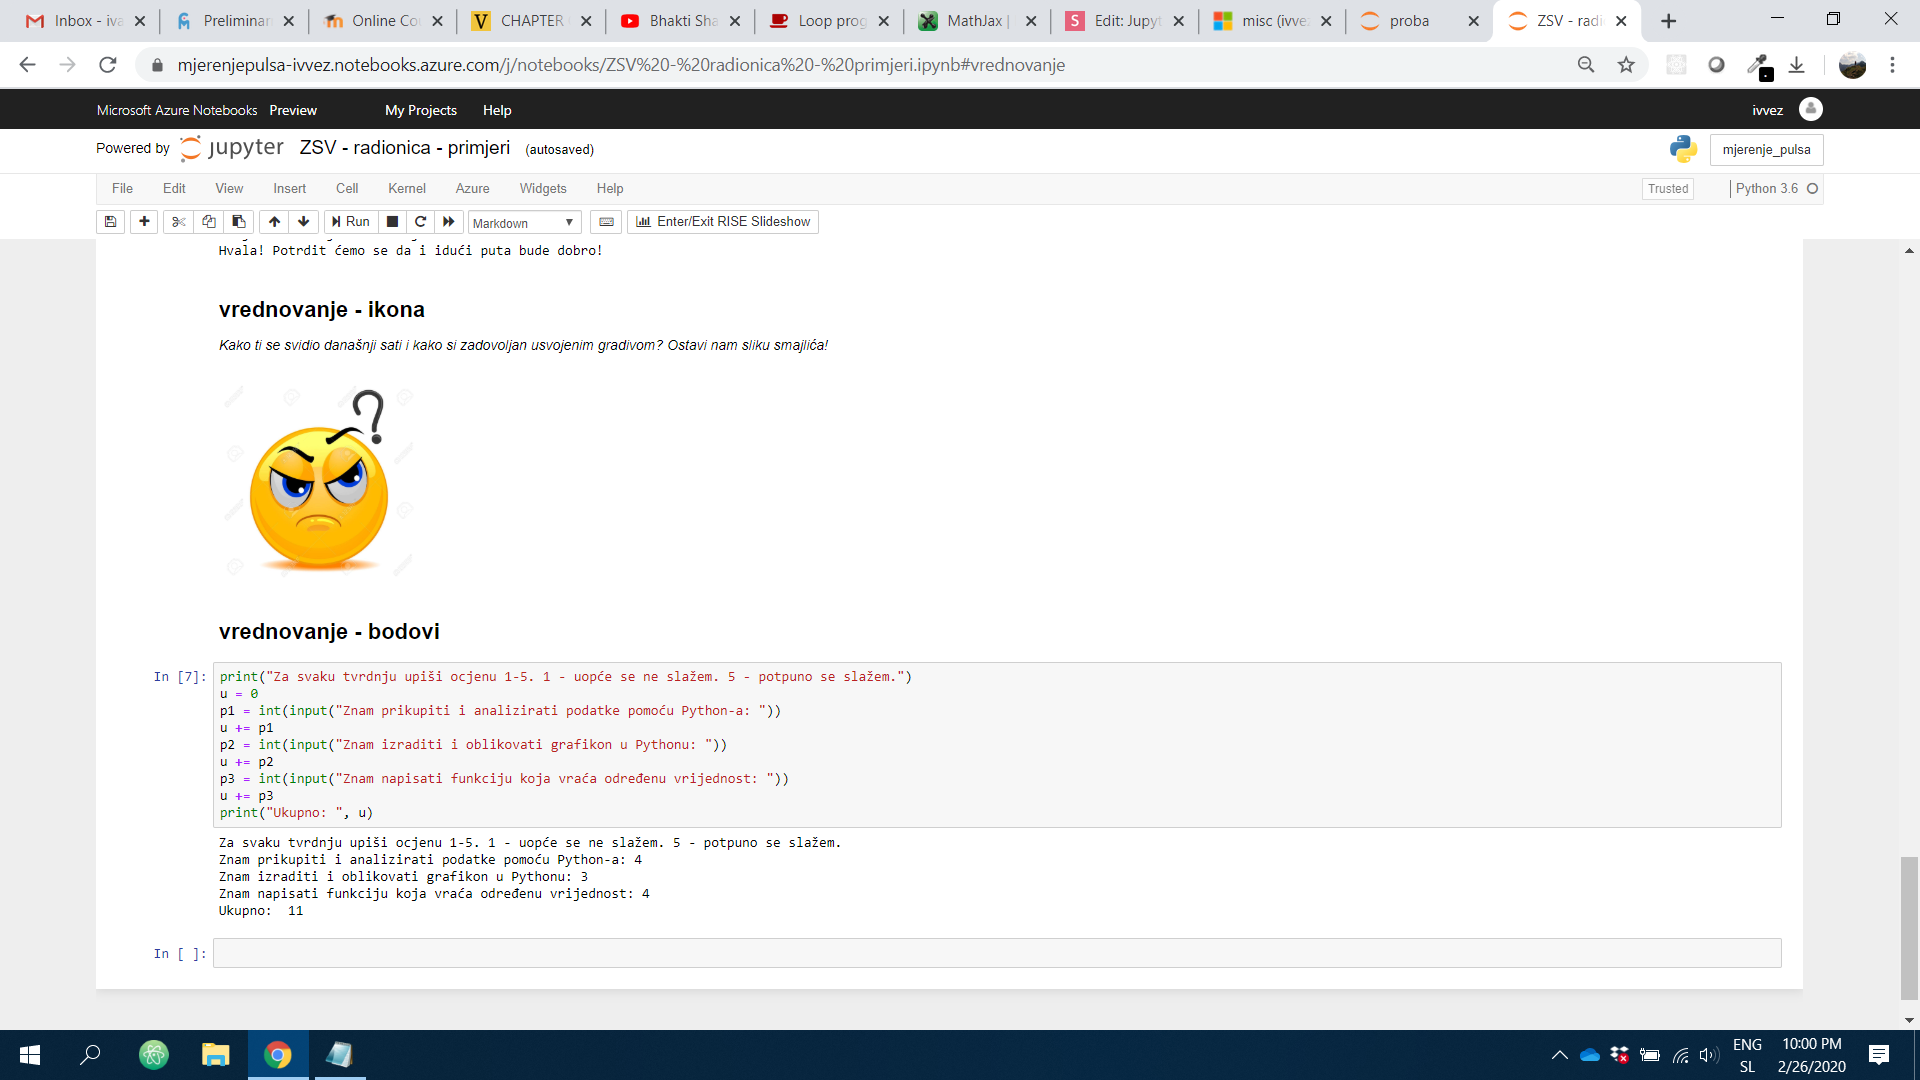Open the Kernel menu
Image resolution: width=1920 pixels, height=1080 pixels.
click(x=407, y=188)
